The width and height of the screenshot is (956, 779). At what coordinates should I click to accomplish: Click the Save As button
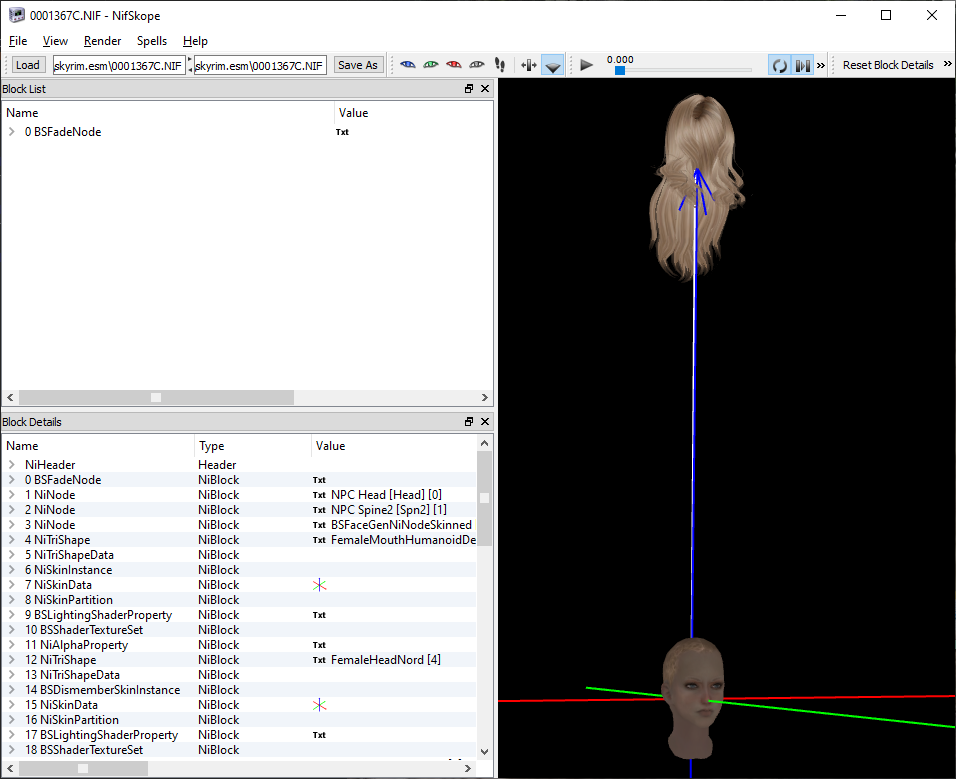coord(358,65)
